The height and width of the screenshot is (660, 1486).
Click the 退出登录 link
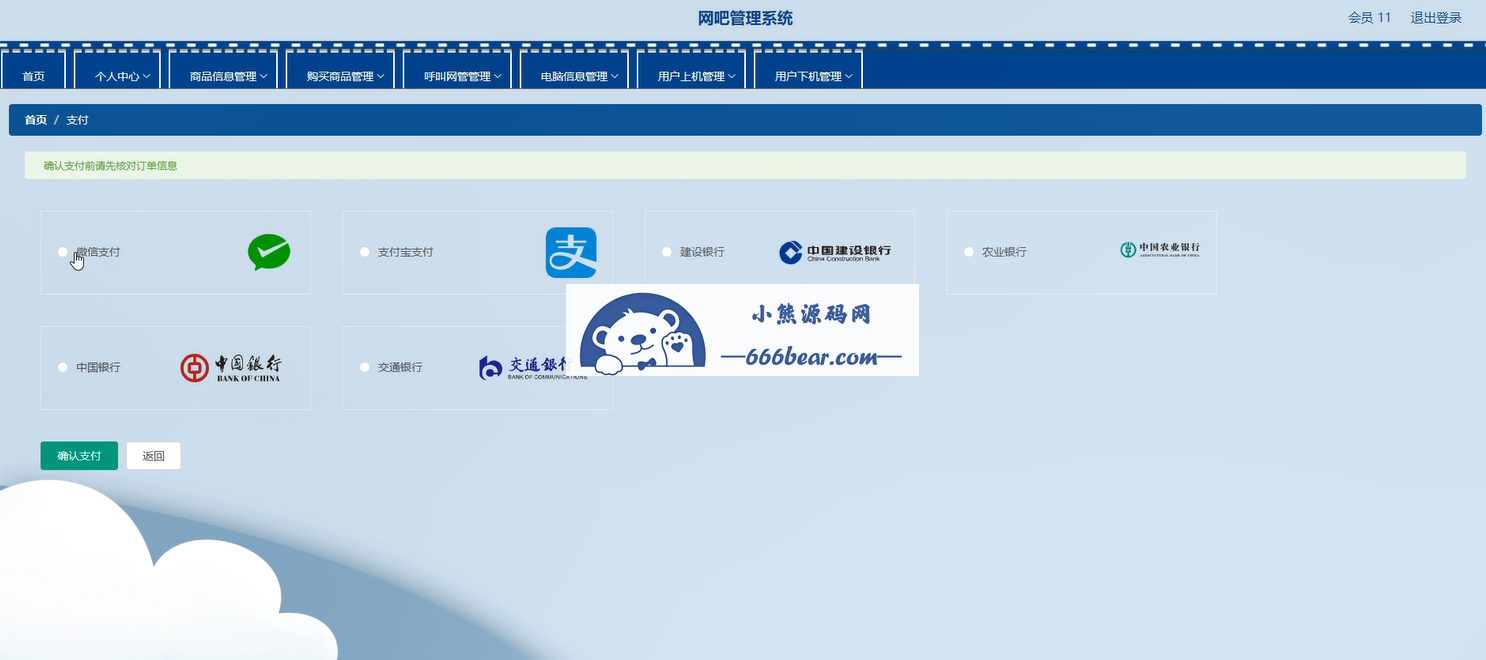(1436, 18)
